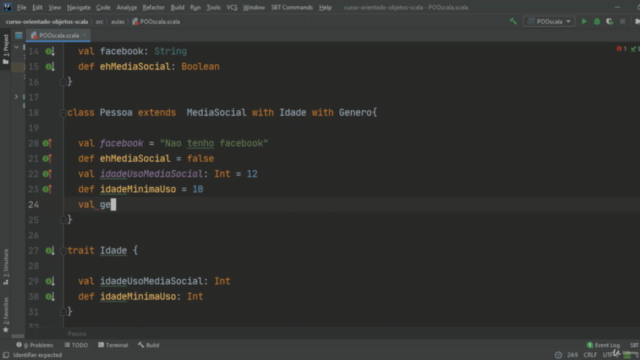Open the View menu
Image resolution: width=640 pixels, height=360 pixels.
[x=55, y=7]
